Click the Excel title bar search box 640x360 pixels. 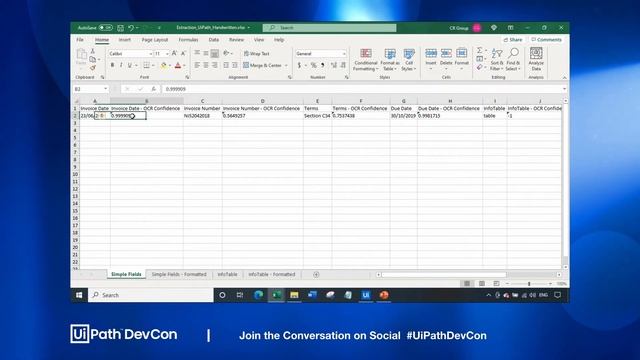pos(329,28)
